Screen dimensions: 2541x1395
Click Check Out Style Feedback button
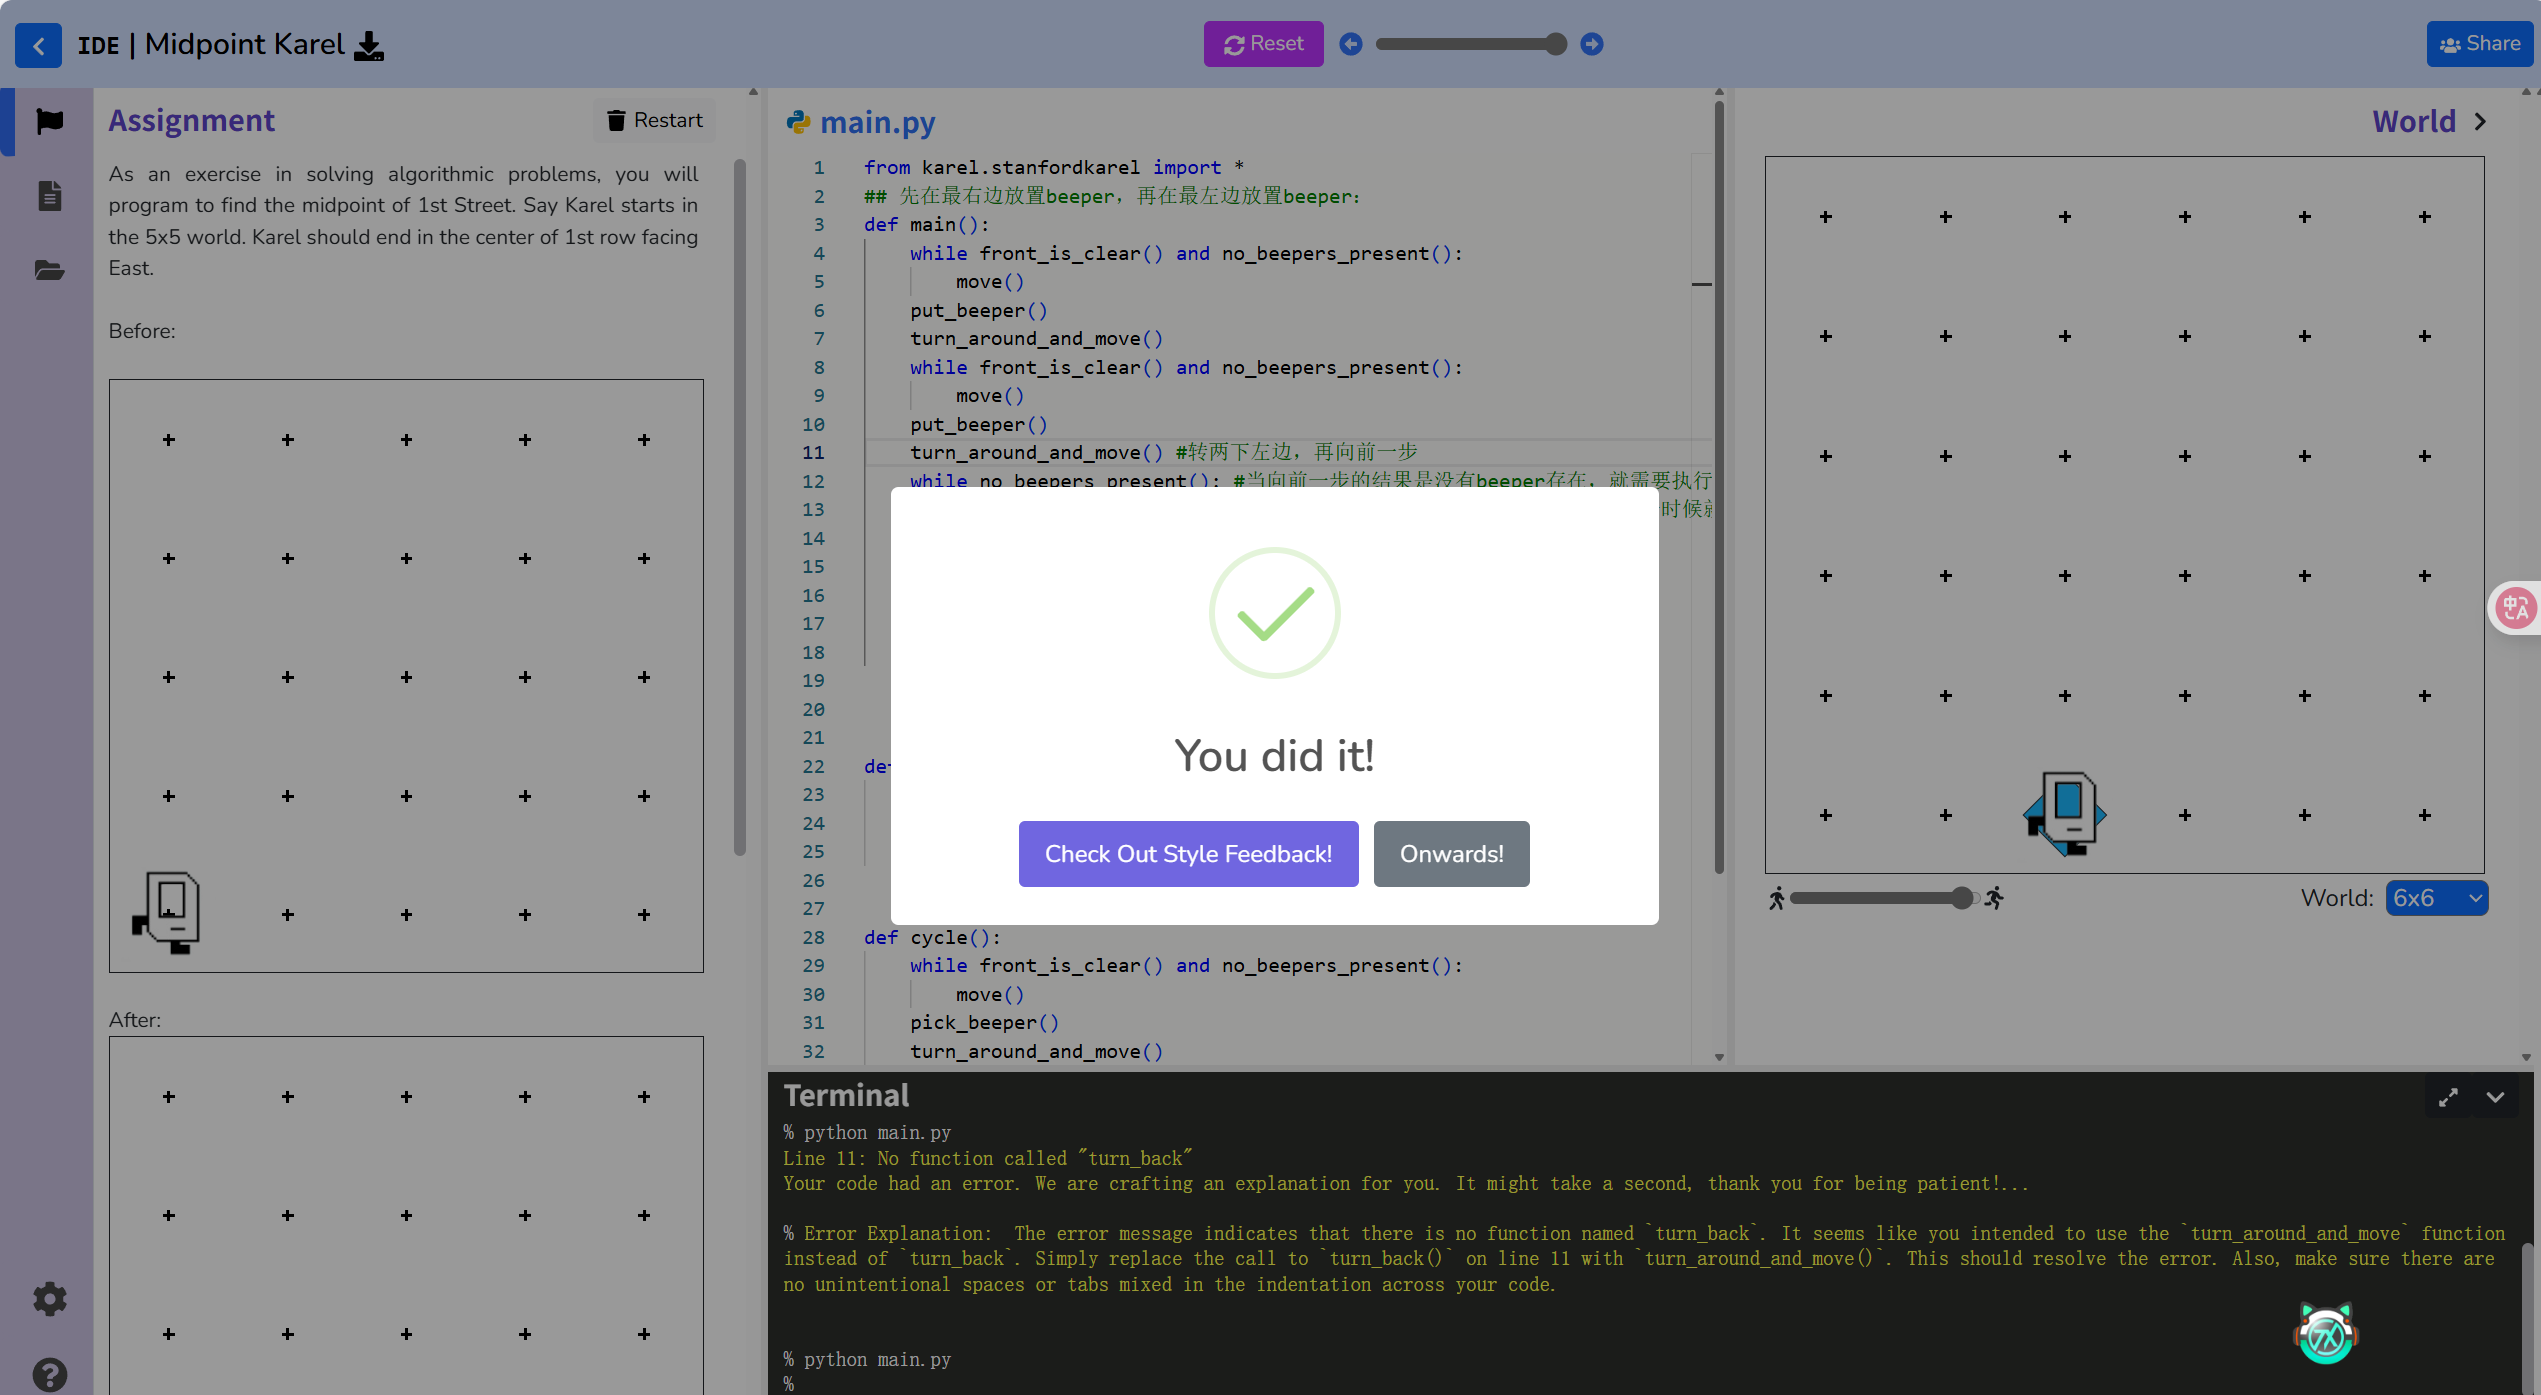(1188, 854)
